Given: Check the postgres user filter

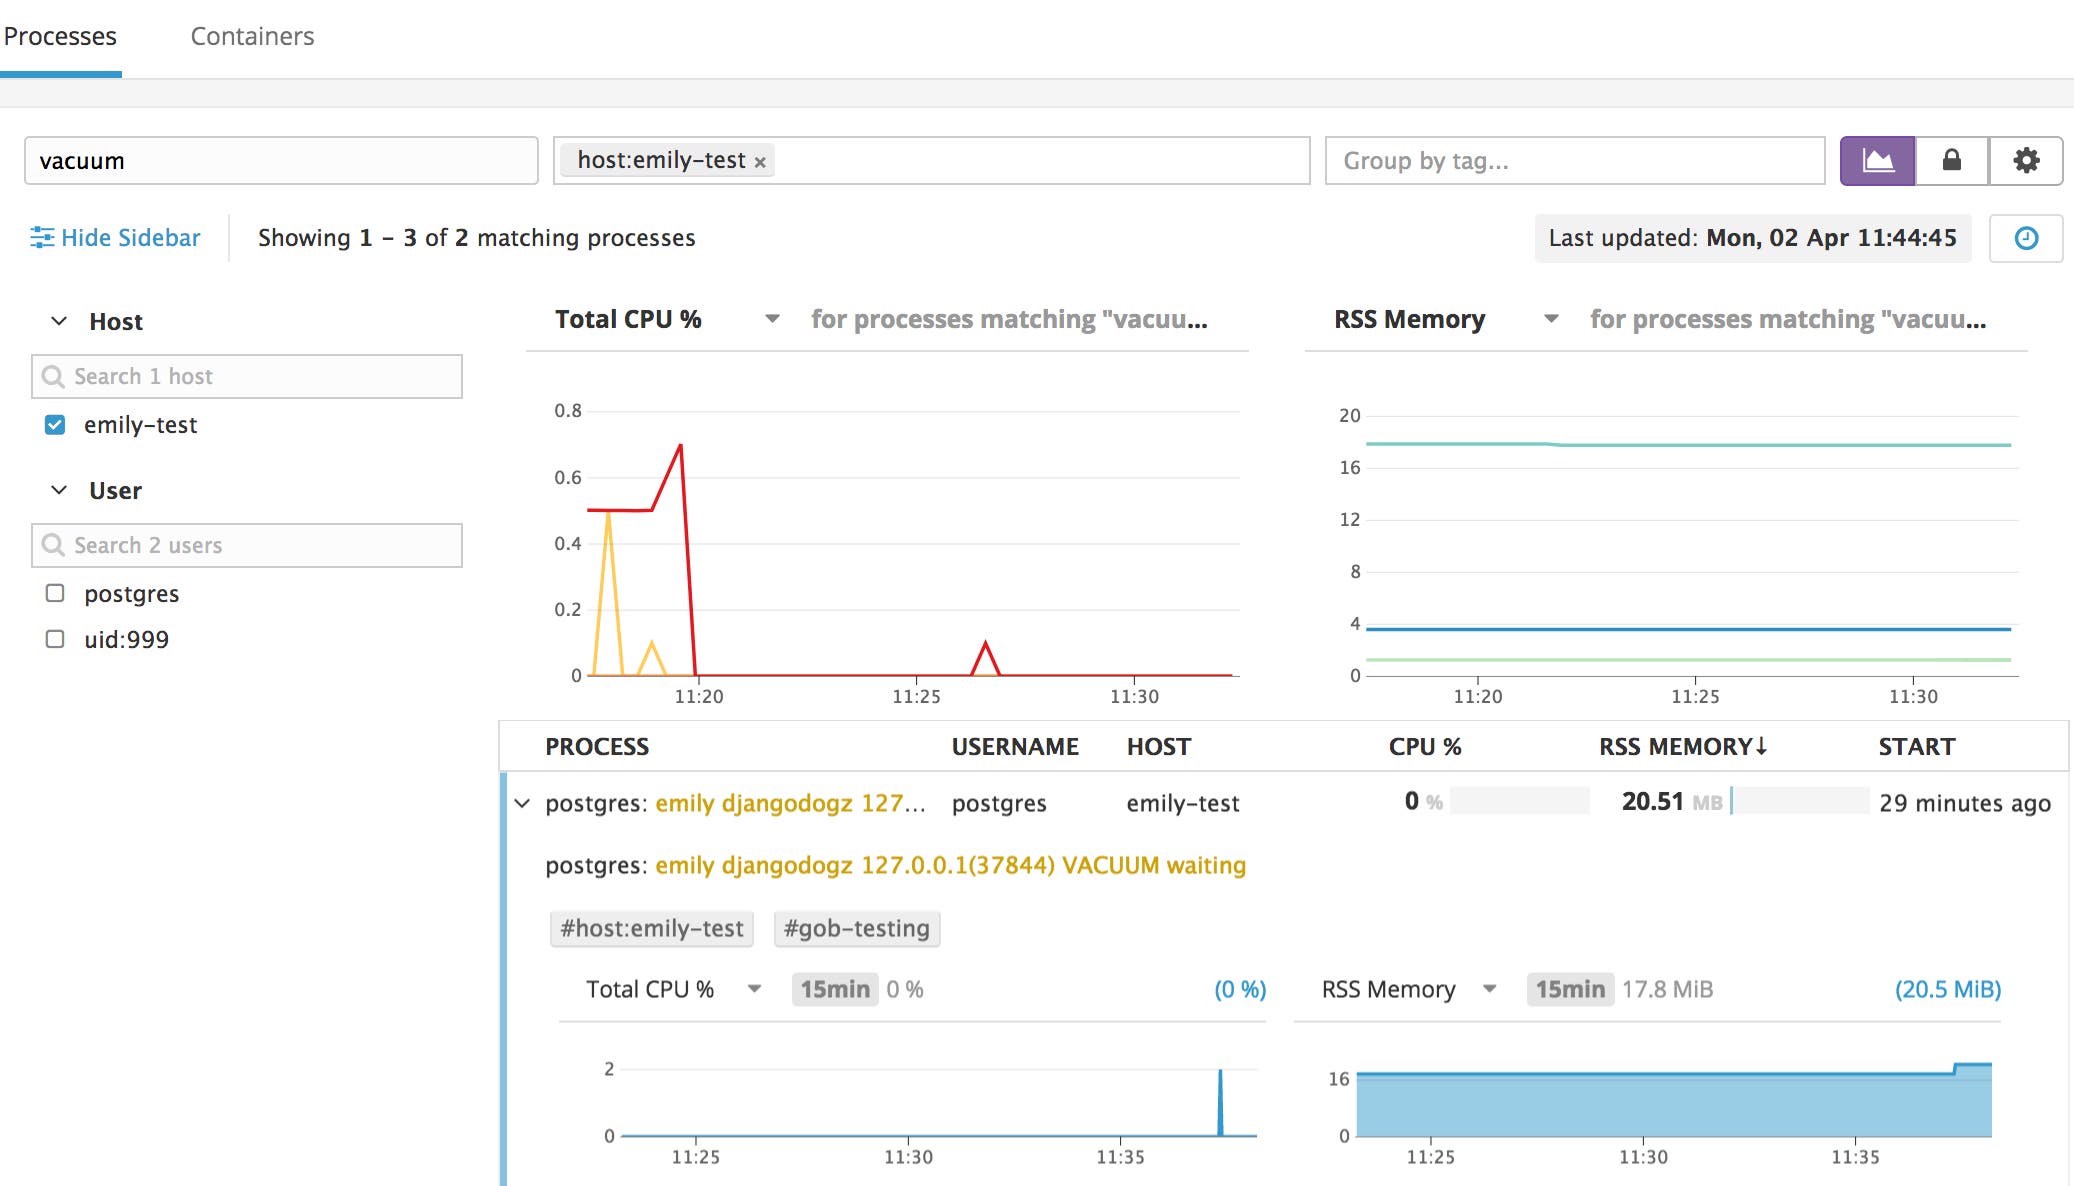Looking at the screenshot, I should click(55, 593).
